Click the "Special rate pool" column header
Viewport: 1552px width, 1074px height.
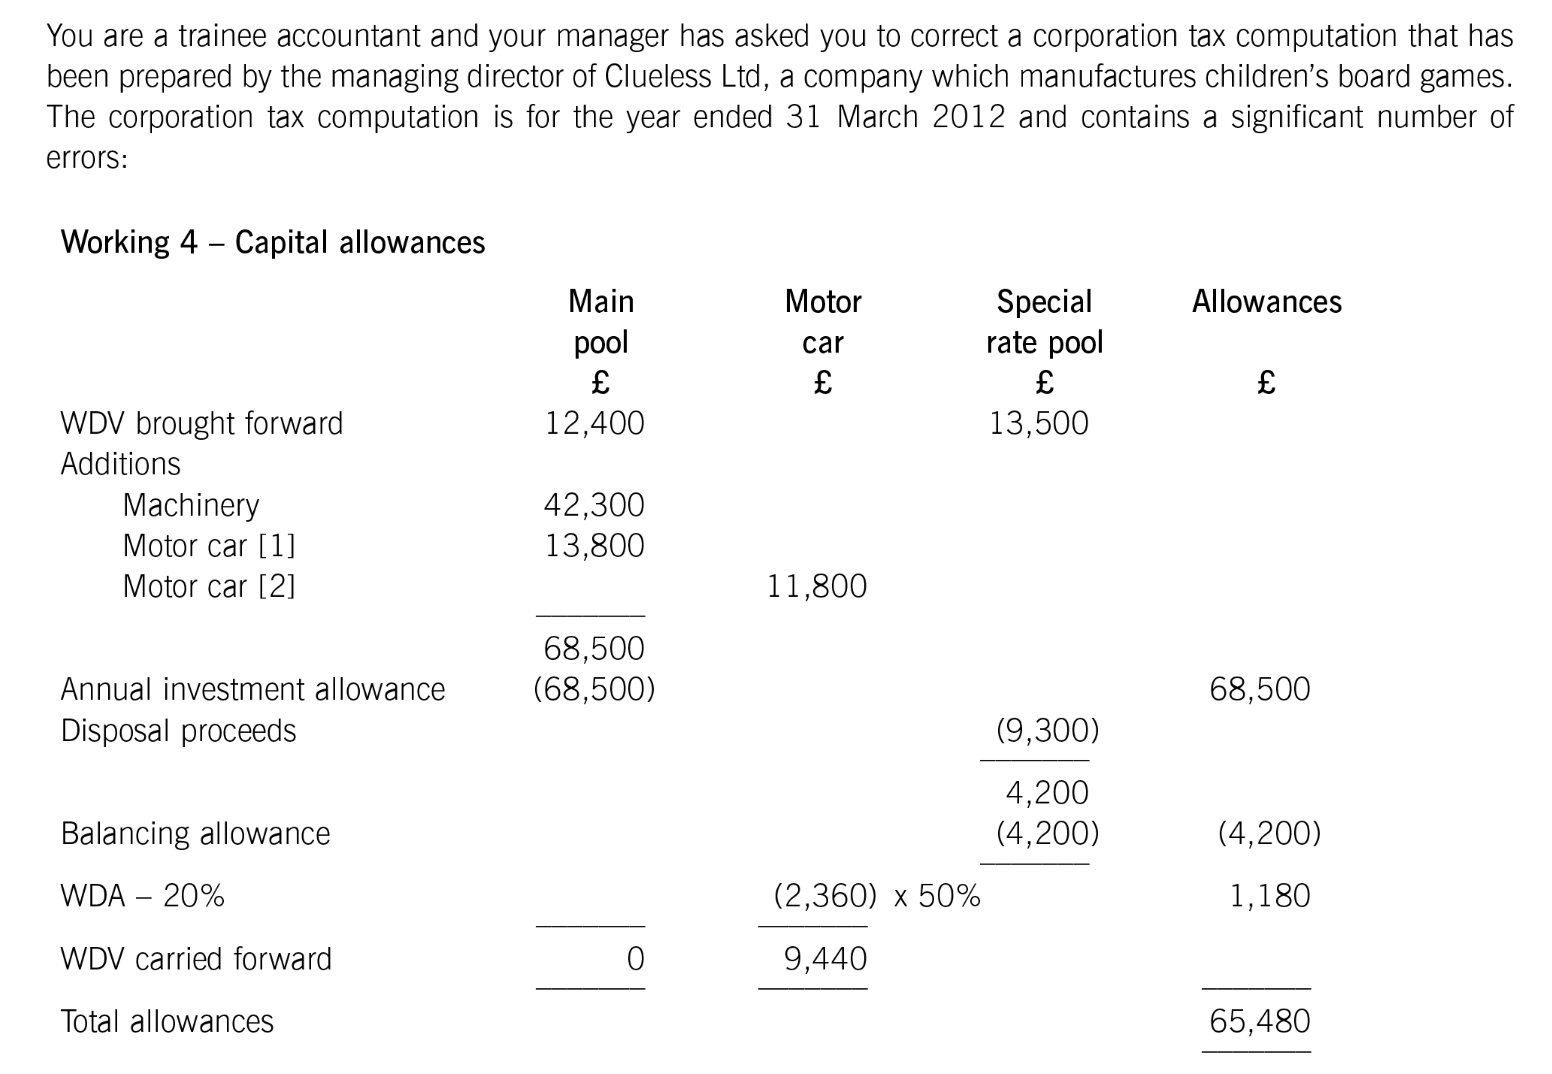click(1044, 321)
